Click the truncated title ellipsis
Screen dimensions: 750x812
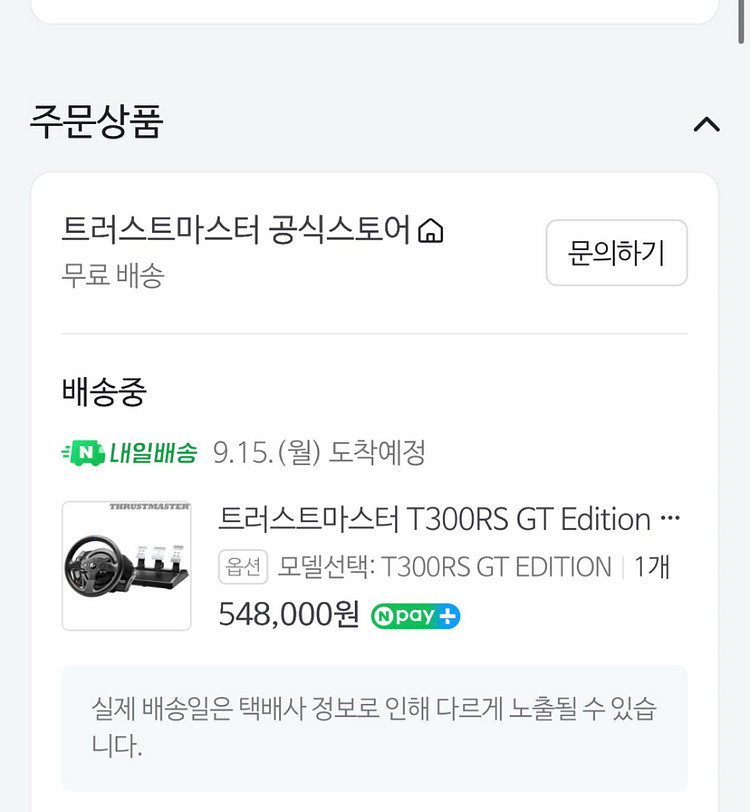point(671,520)
